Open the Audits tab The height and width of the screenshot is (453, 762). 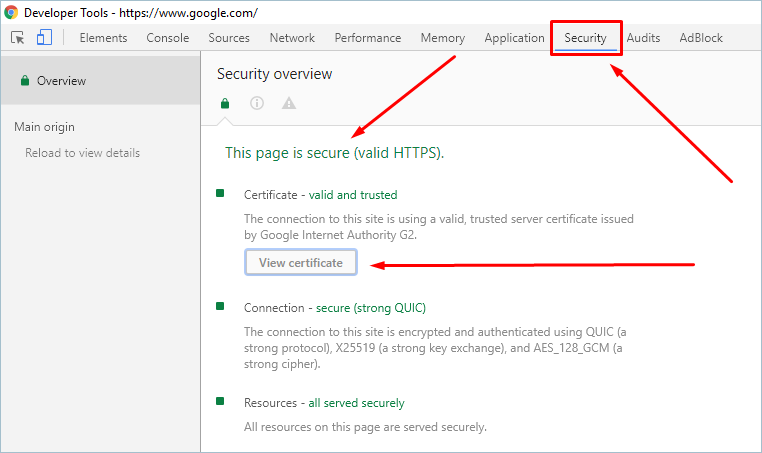[x=643, y=38]
